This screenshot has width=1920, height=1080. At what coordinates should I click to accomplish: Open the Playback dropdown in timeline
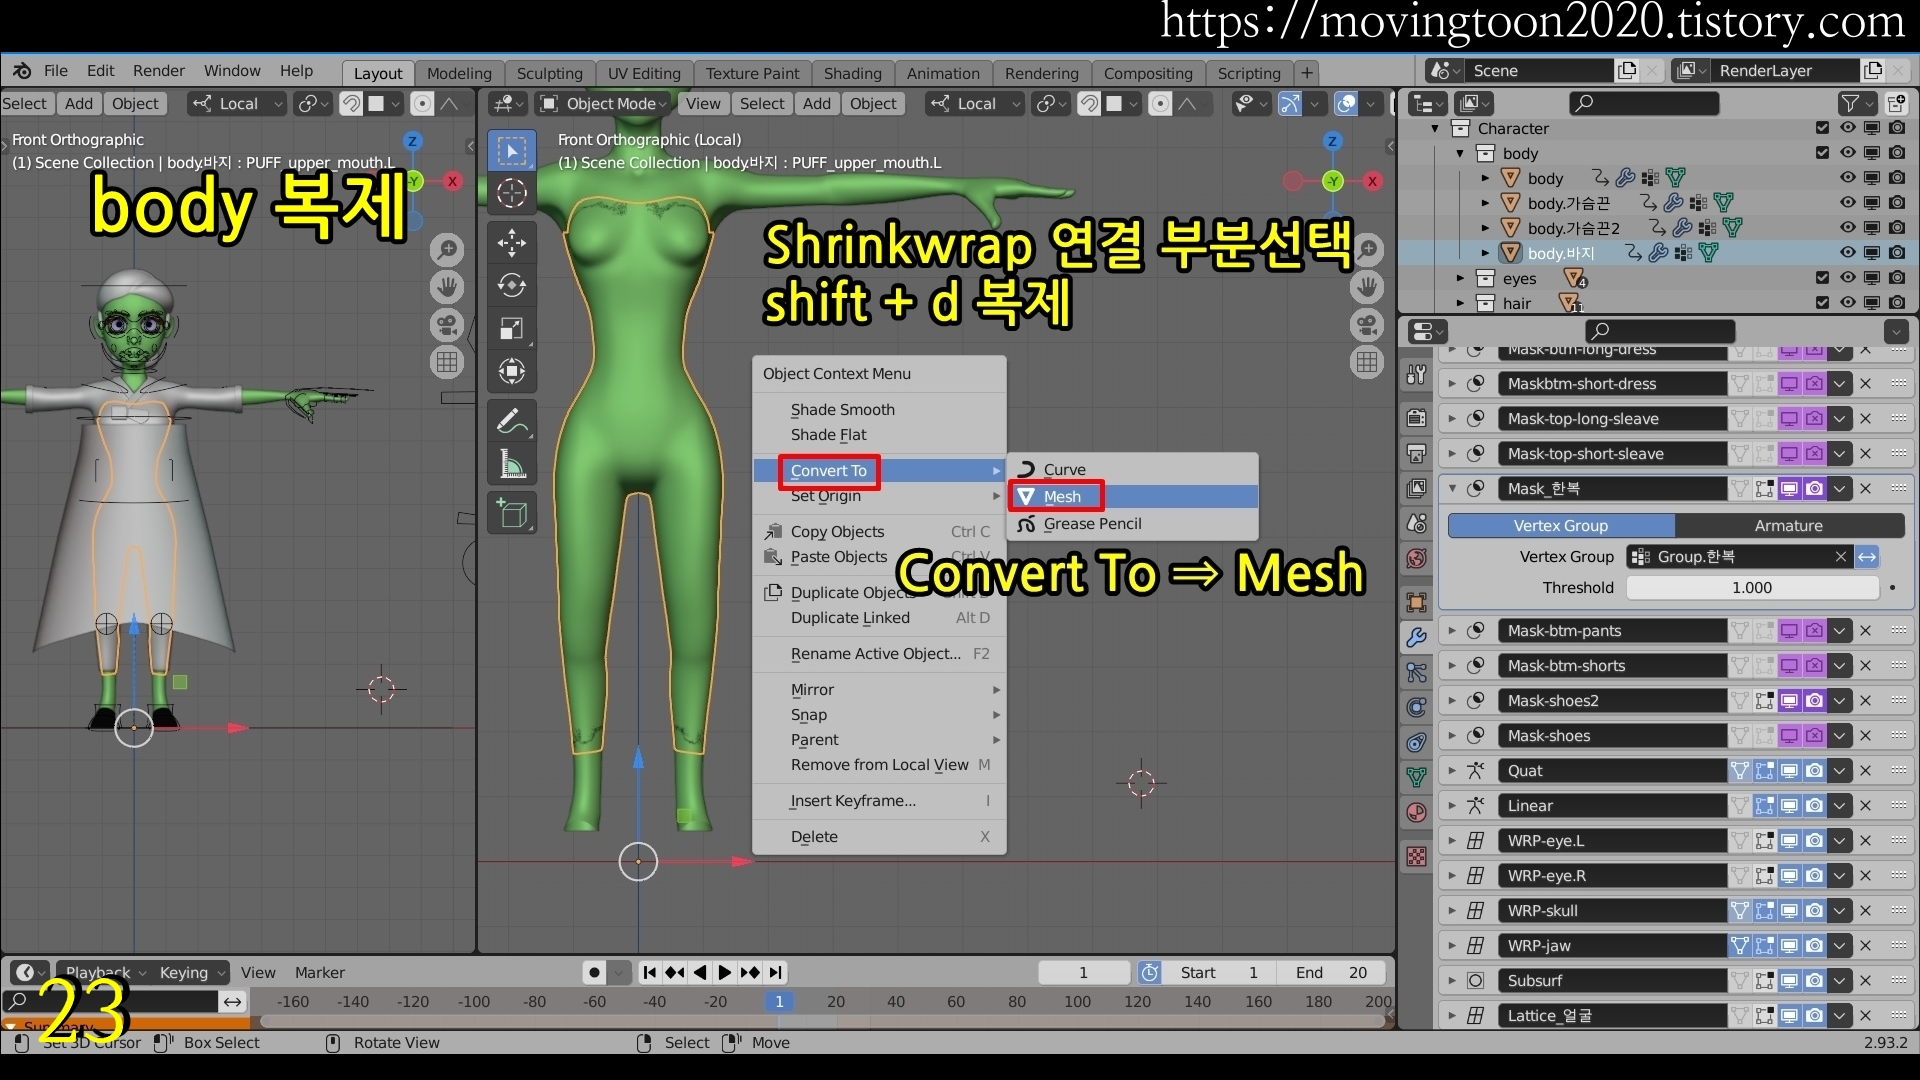coord(105,973)
